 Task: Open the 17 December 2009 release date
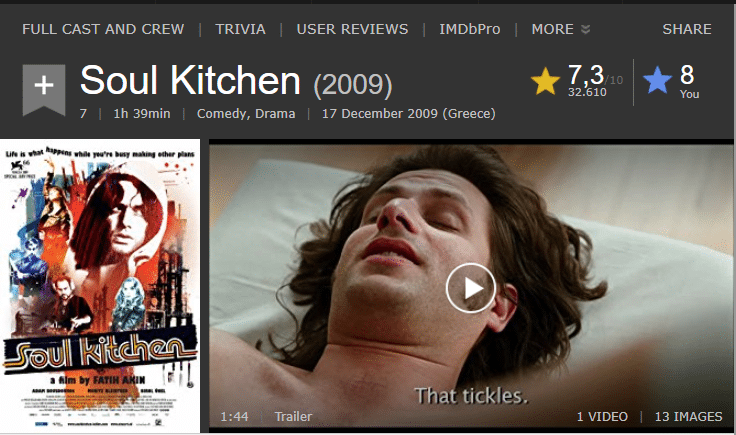408,114
